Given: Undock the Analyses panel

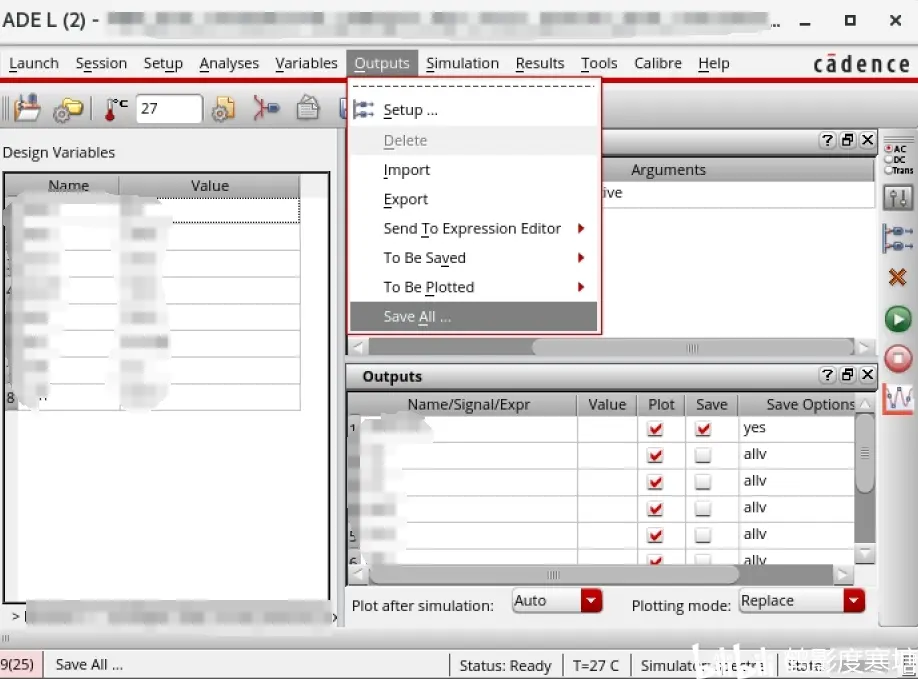Looking at the screenshot, I should click(x=847, y=140).
